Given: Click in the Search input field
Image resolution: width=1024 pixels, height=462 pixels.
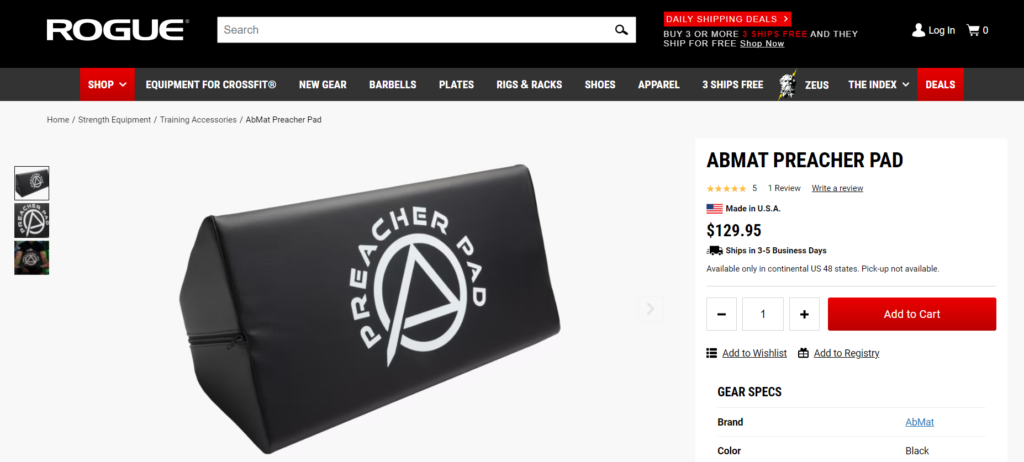Looking at the screenshot, I should tap(415, 29).
